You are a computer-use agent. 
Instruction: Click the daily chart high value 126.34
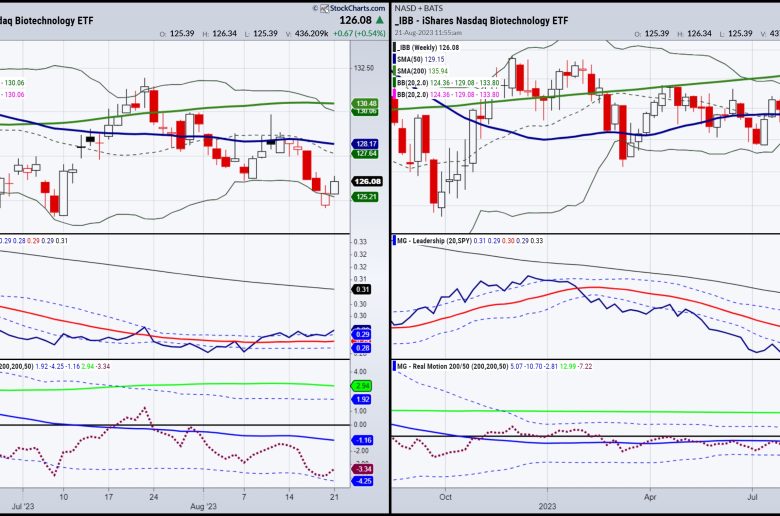(x=224, y=33)
